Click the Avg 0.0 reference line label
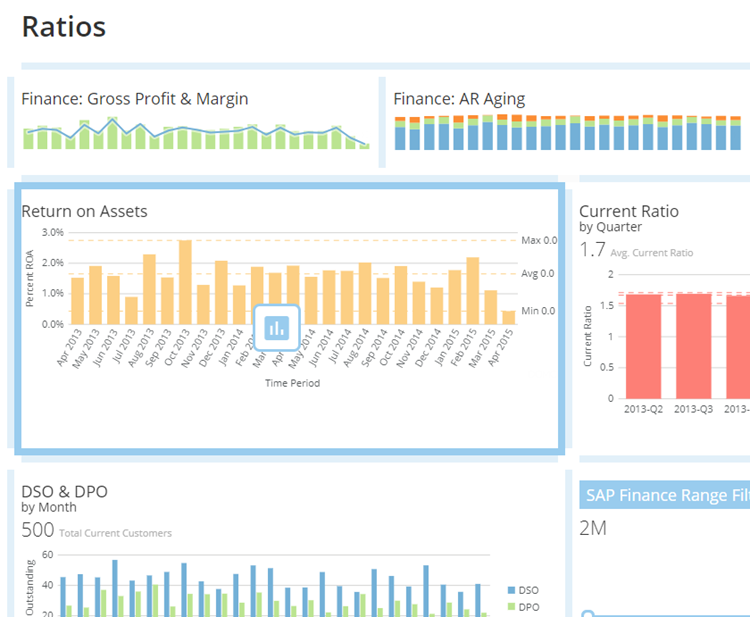The image size is (750, 617). [538, 274]
